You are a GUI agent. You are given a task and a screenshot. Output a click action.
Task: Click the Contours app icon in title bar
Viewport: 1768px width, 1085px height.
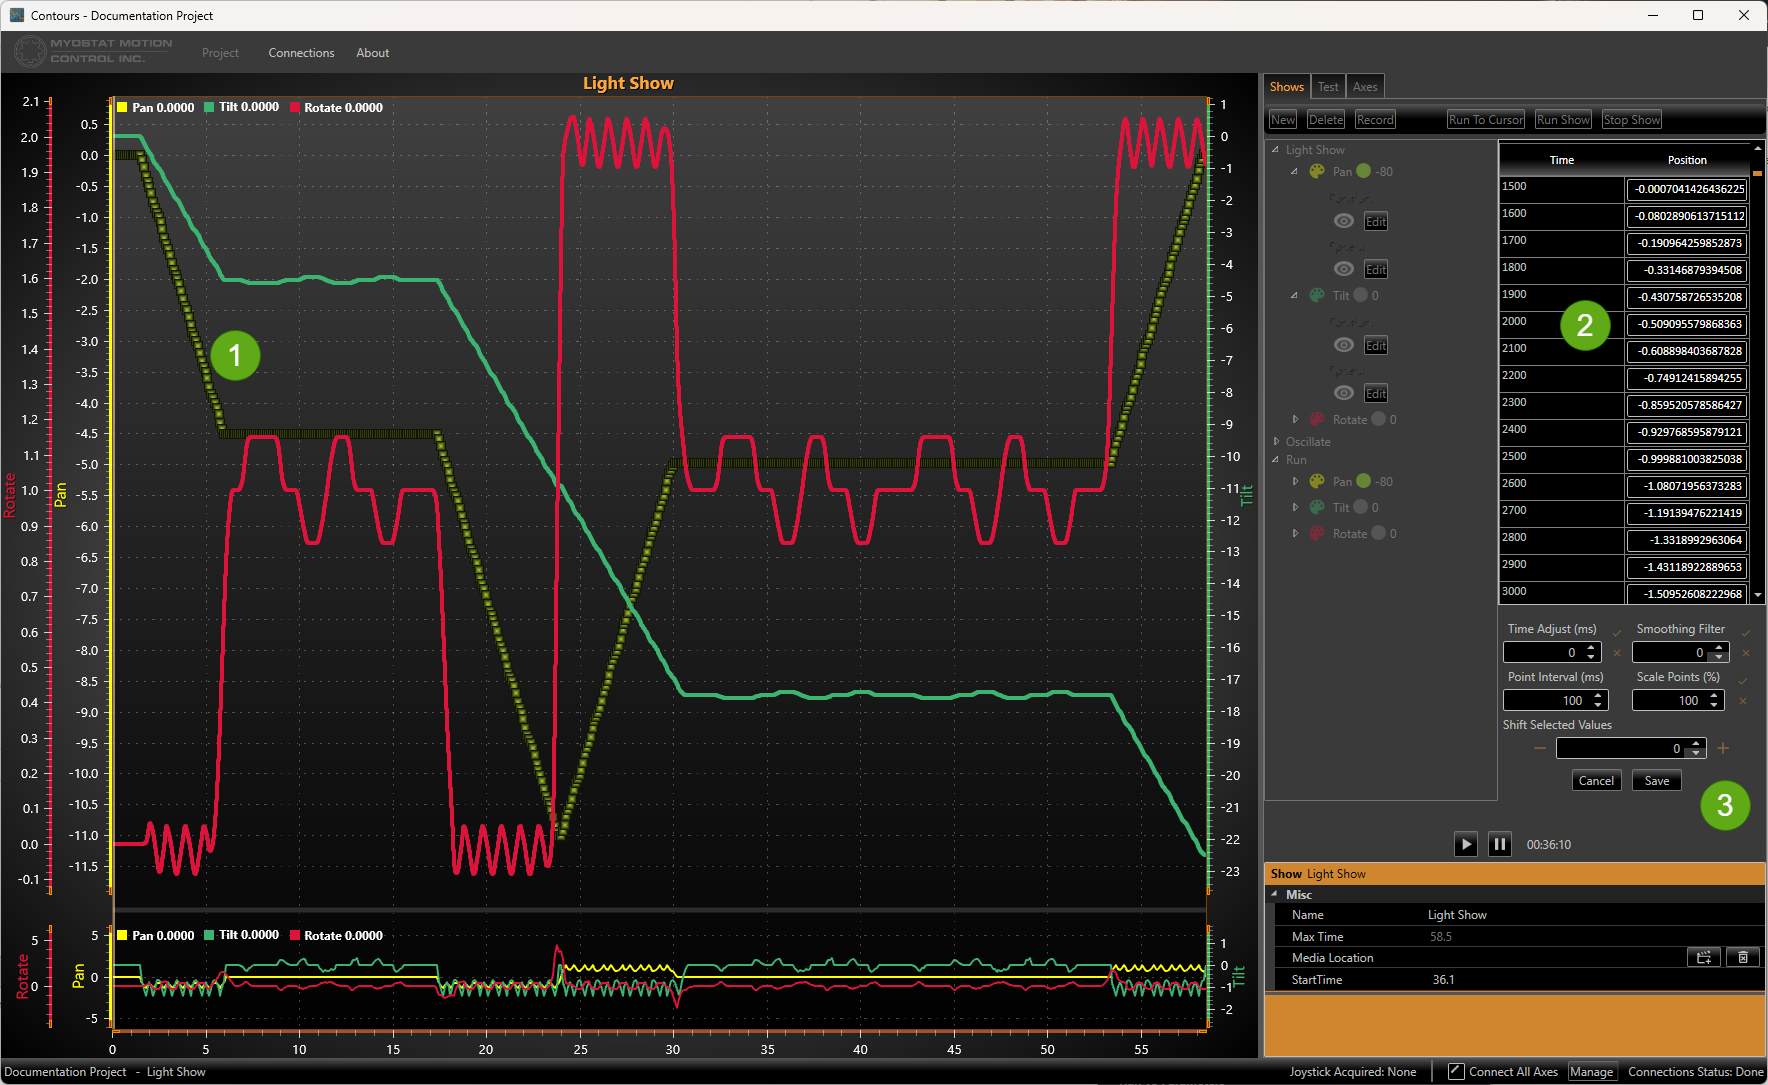point(16,15)
